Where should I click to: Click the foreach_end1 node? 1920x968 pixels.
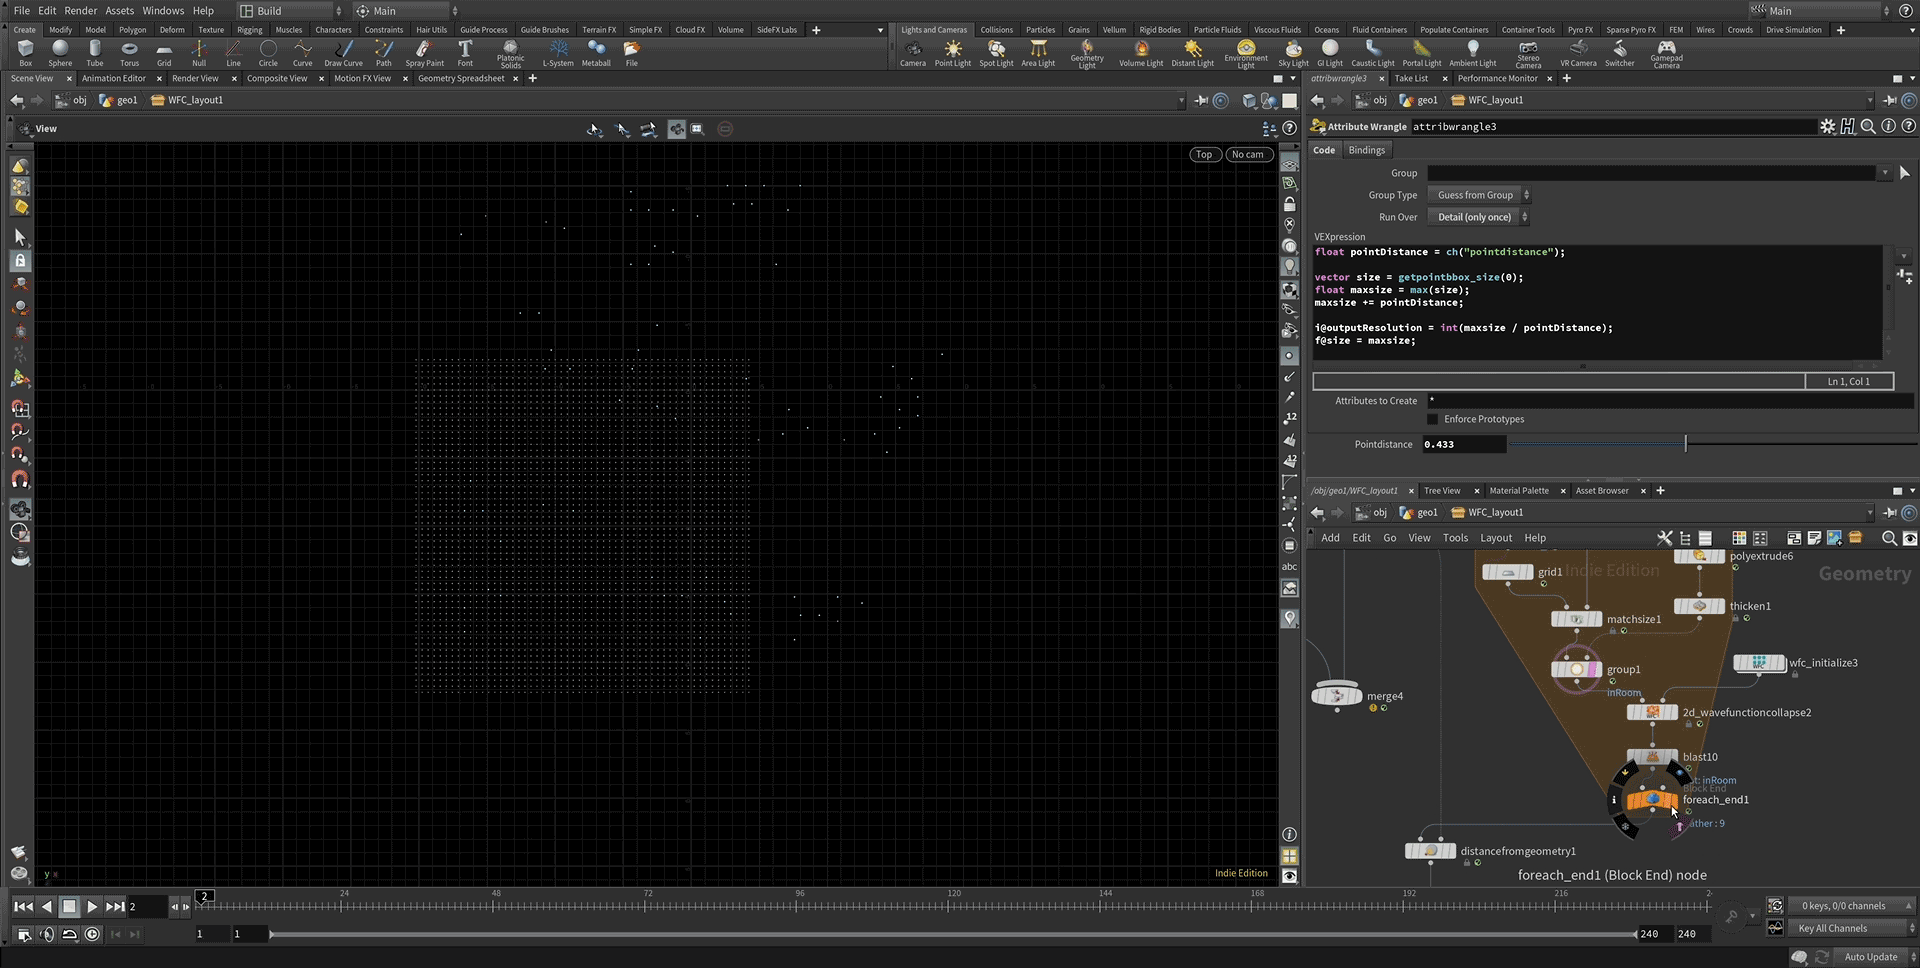tap(1652, 800)
